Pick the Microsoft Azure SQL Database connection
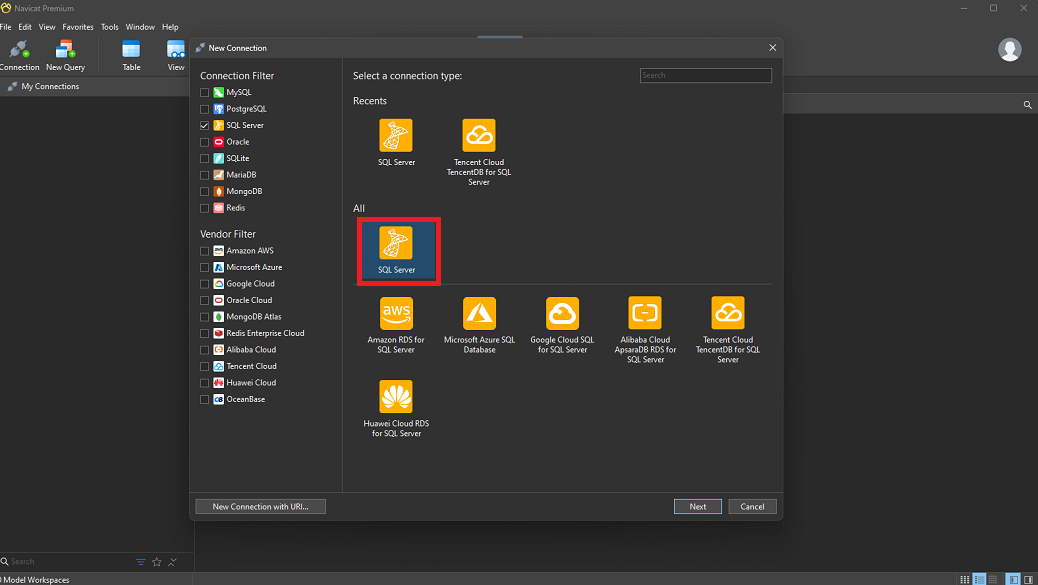The height and width of the screenshot is (585, 1038). click(479, 312)
